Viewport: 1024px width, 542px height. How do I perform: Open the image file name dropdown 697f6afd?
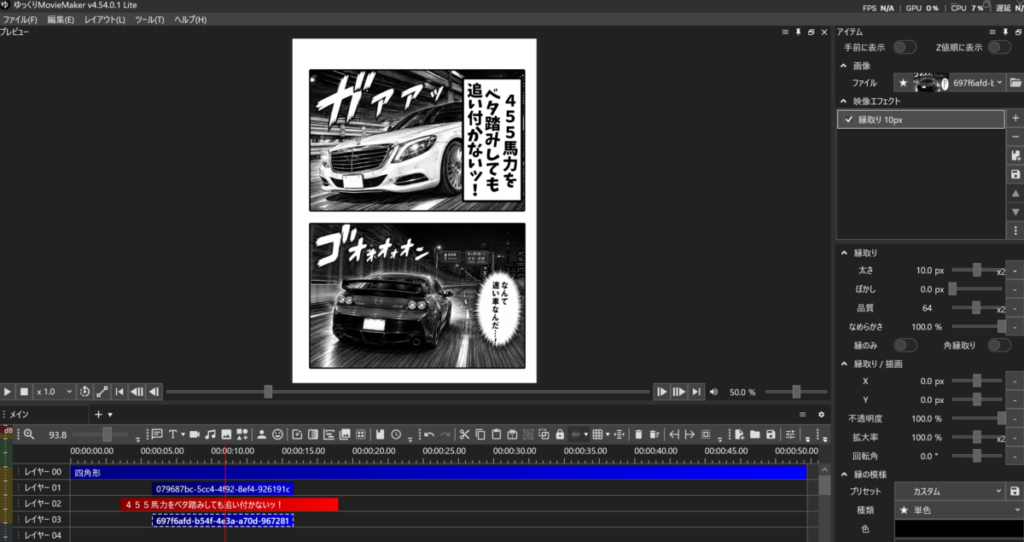(977, 83)
